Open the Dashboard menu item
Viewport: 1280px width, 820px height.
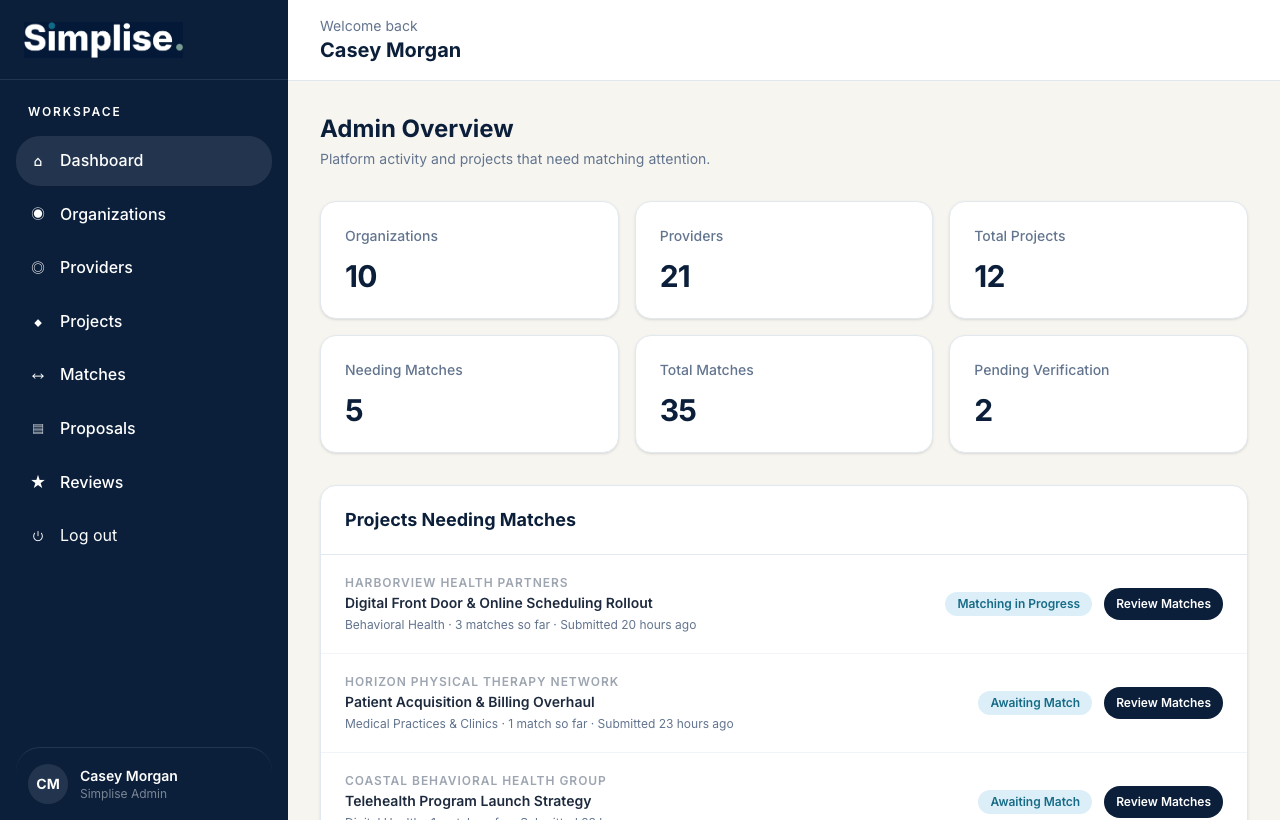point(144,161)
